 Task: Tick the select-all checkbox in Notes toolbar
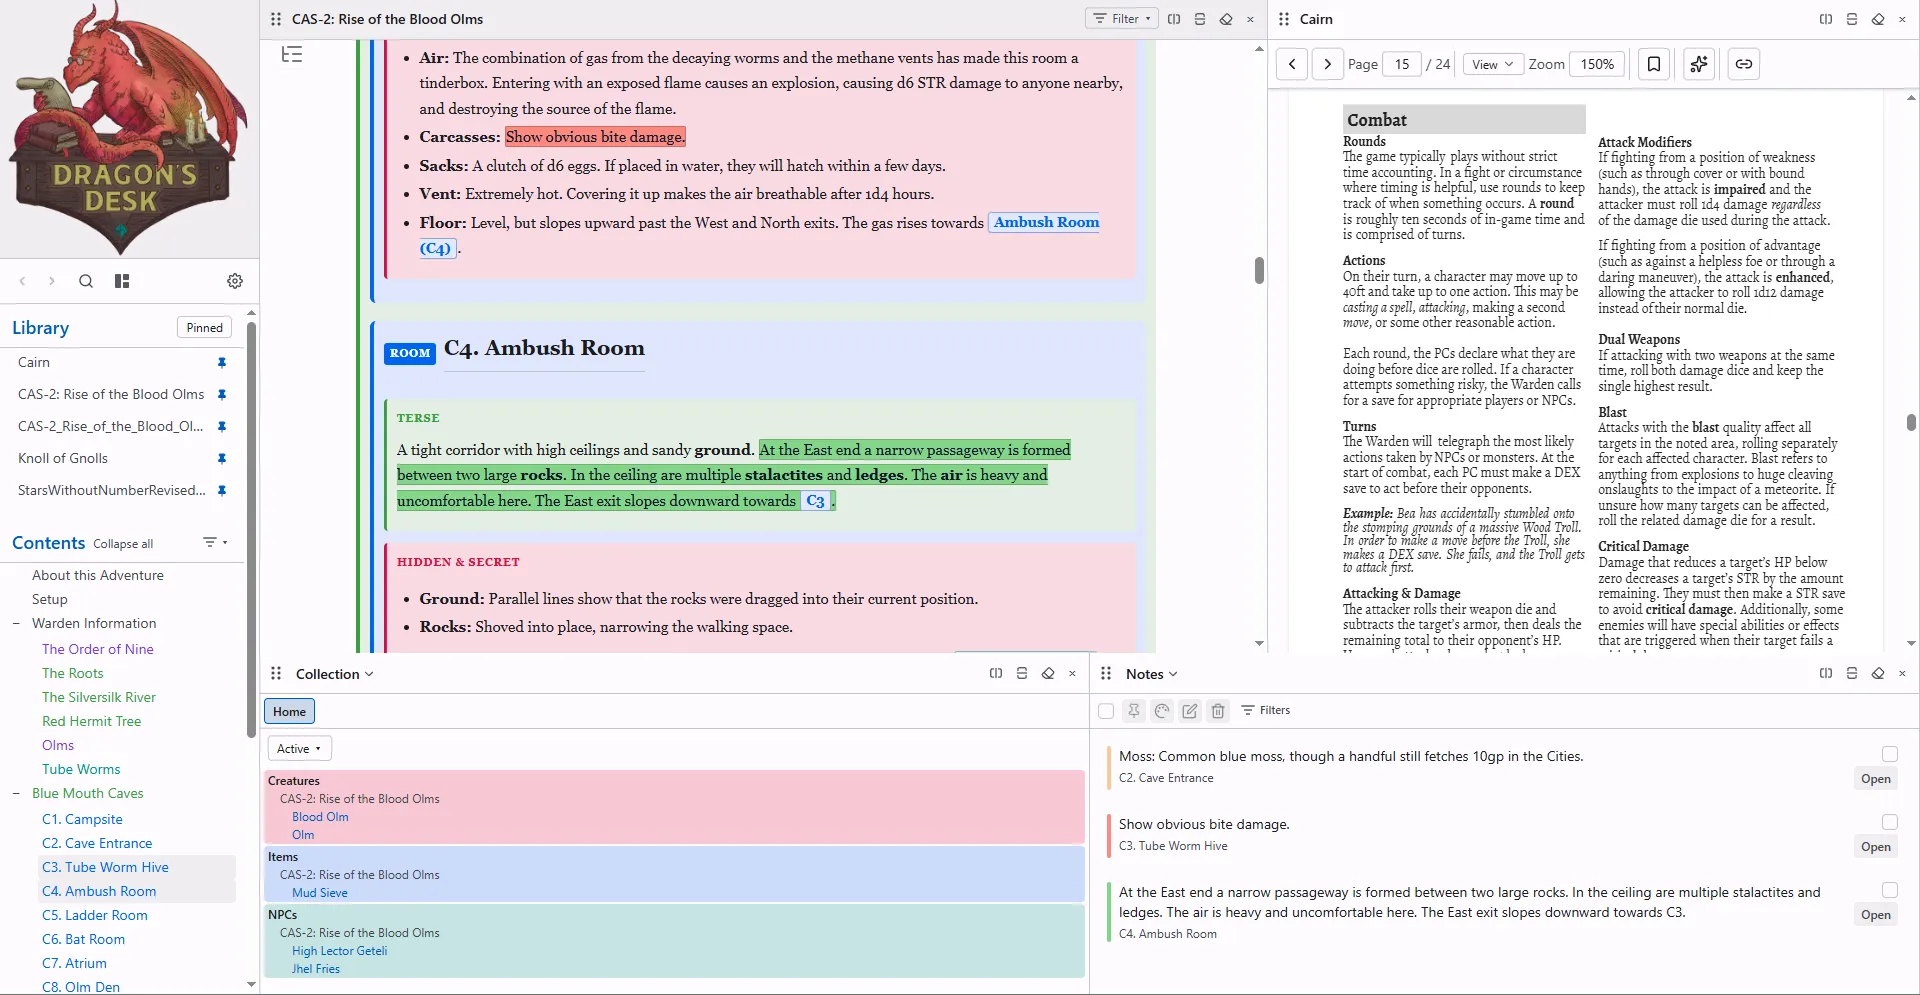pos(1106,711)
